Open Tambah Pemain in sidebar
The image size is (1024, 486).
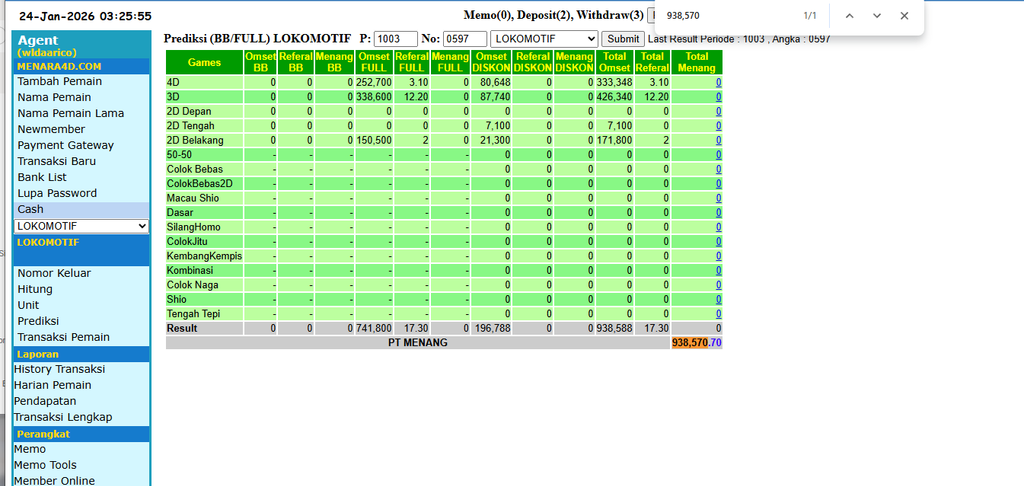point(59,82)
